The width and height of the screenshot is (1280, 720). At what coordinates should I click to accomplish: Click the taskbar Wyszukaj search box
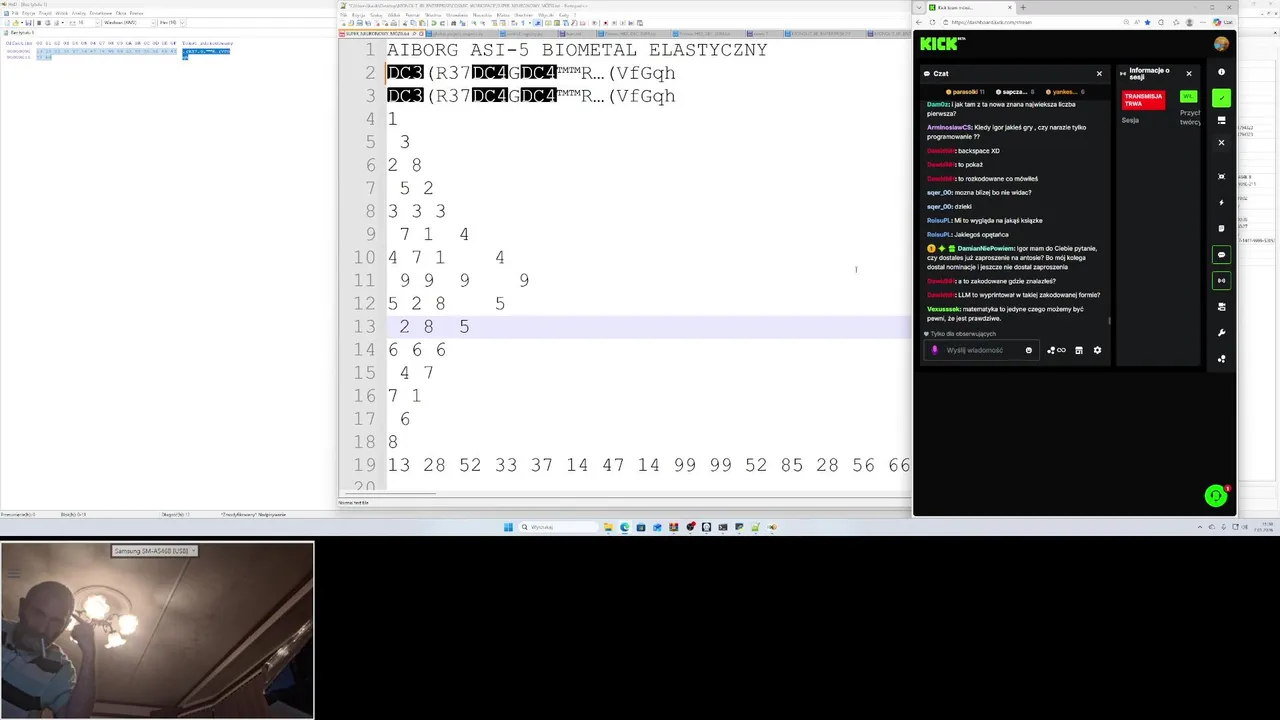[x=558, y=527]
